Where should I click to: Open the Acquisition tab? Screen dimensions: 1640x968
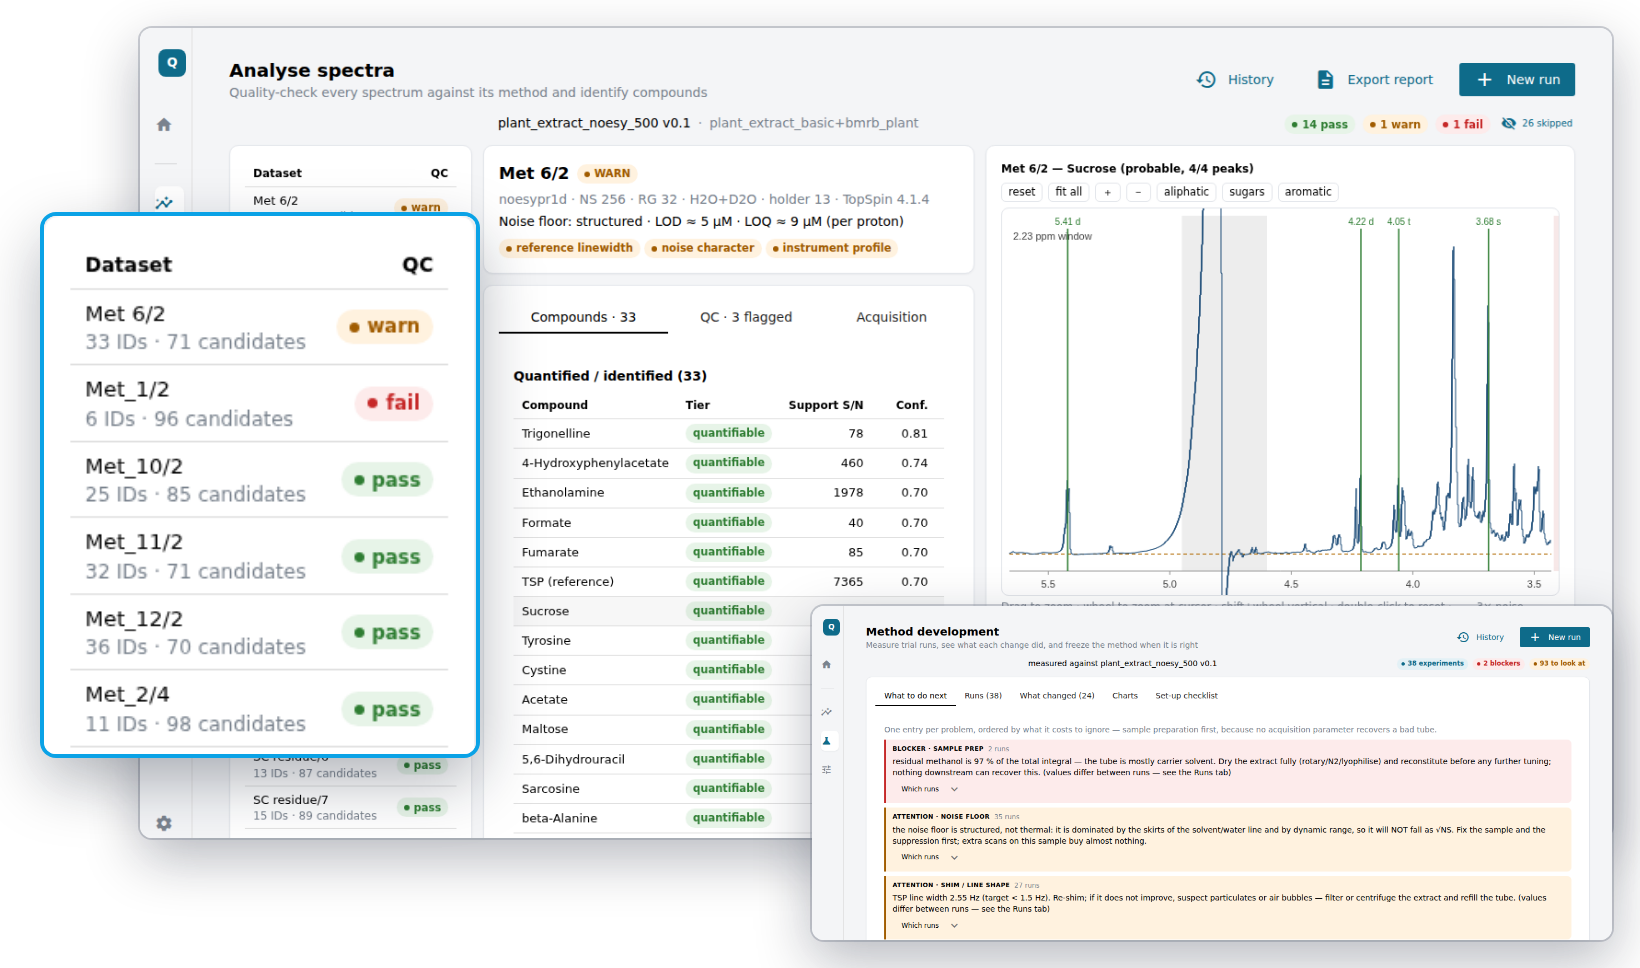click(891, 317)
